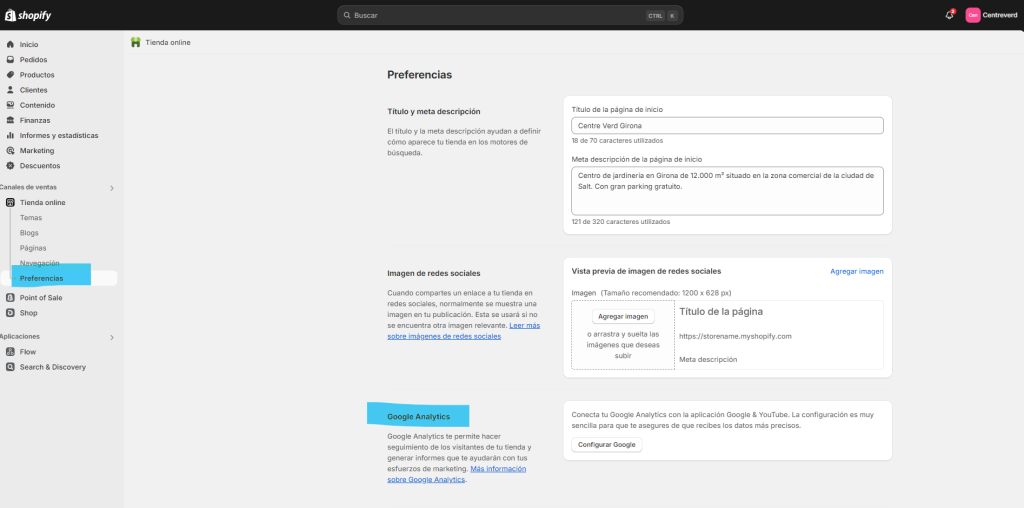Click the Meta descripción text area
The width and height of the screenshot is (1024, 508).
tap(727, 190)
